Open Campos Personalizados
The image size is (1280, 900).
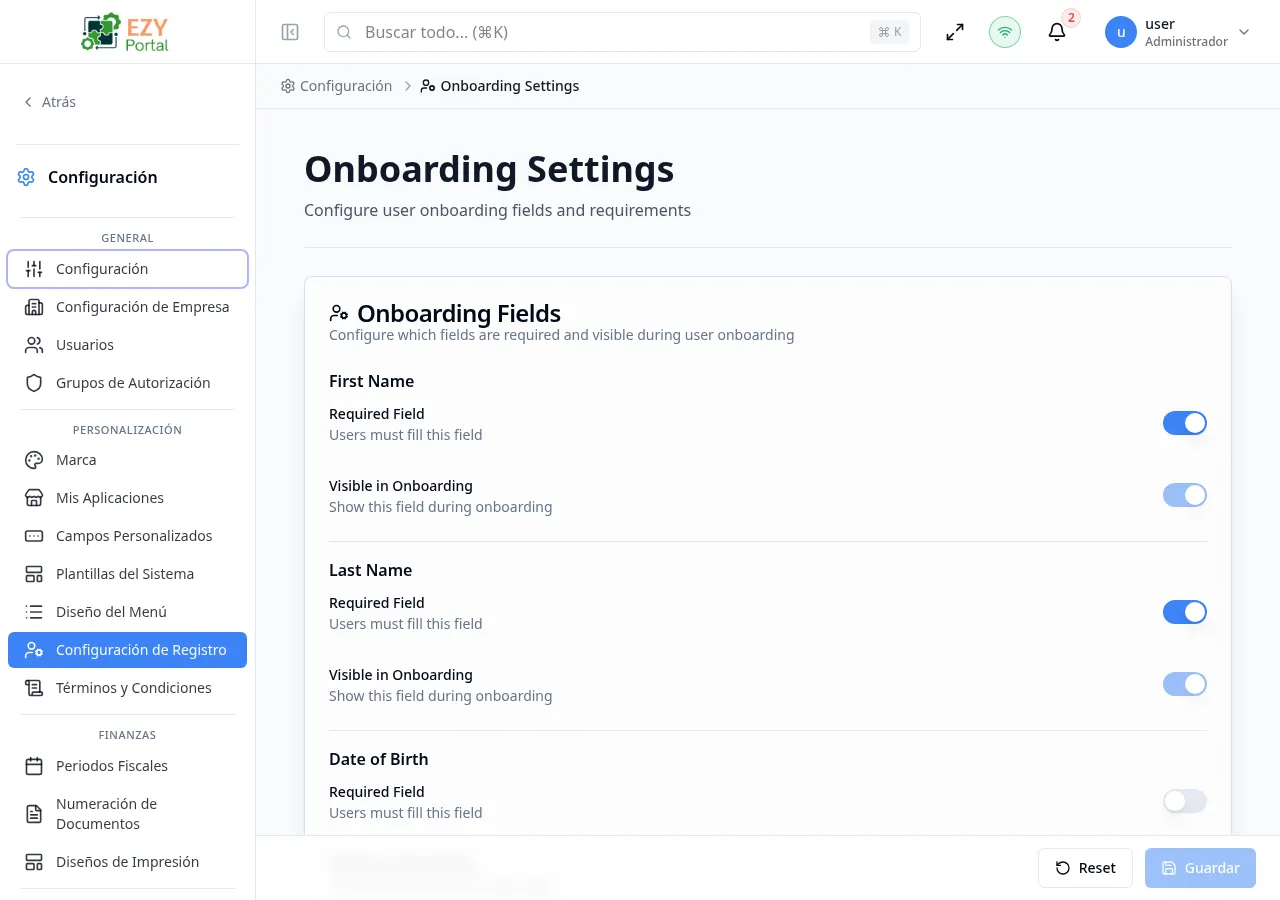[127, 536]
